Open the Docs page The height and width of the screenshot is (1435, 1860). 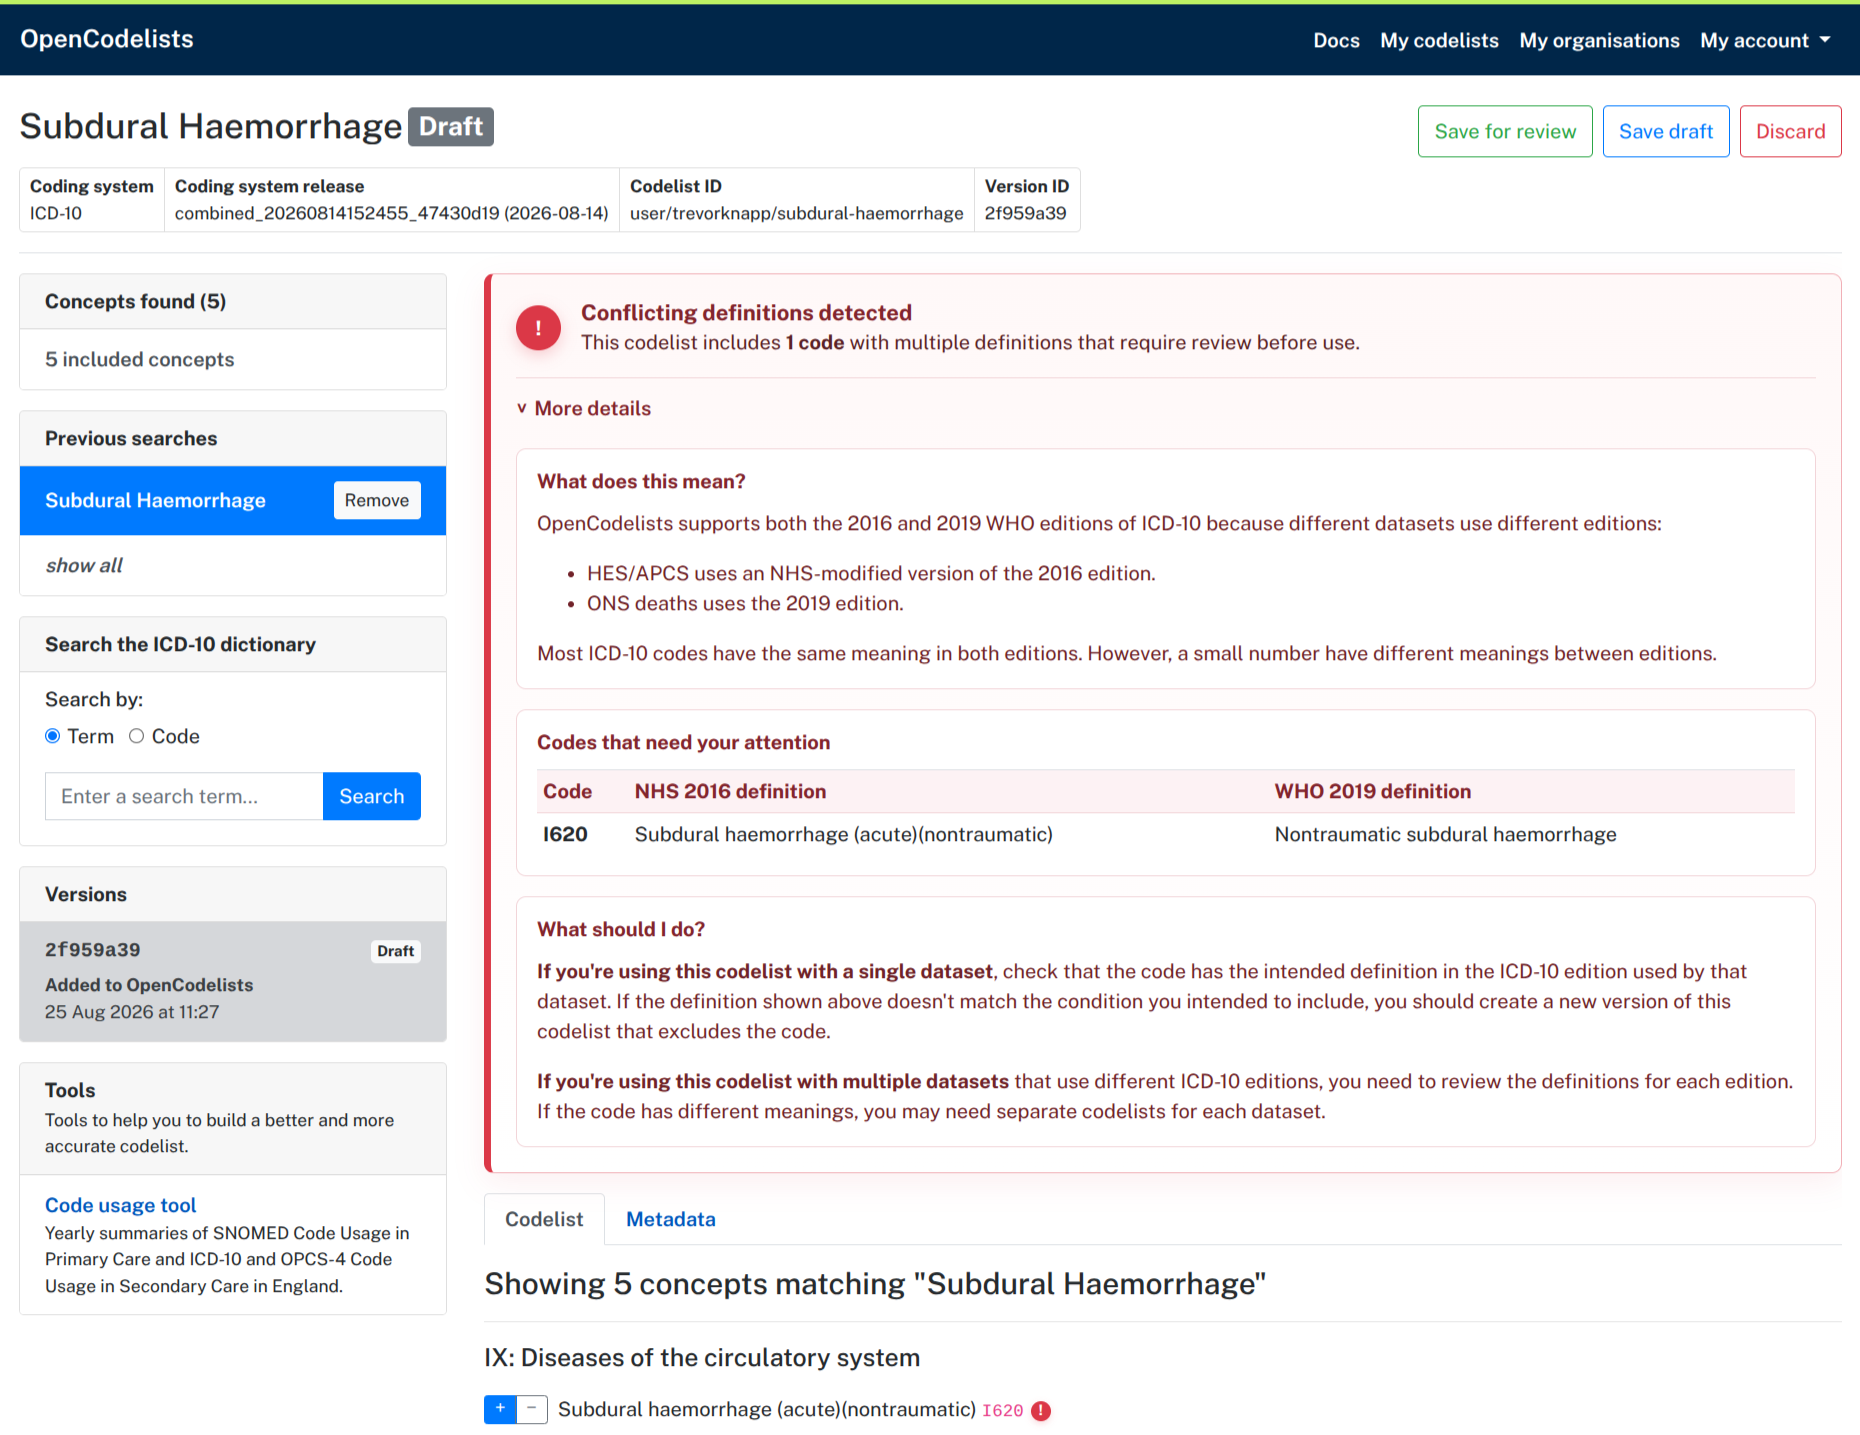coord(1336,40)
